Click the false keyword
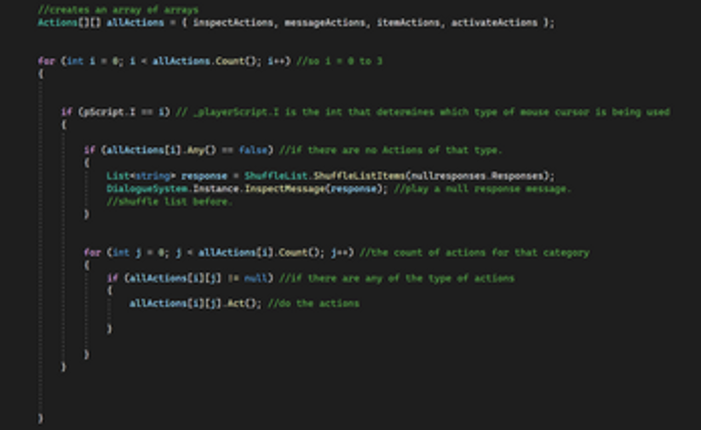Viewport: 701px width, 430px height. tap(253, 150)
